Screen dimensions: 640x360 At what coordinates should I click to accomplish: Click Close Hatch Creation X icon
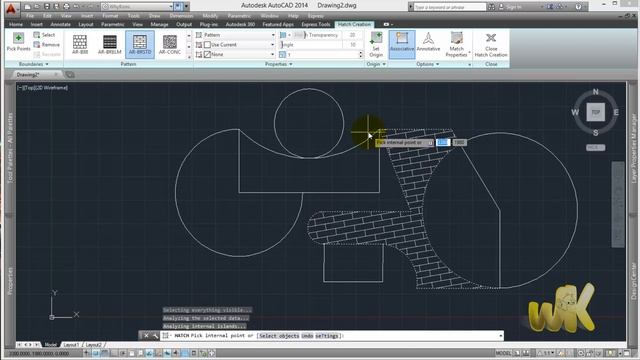coord(491,38)
